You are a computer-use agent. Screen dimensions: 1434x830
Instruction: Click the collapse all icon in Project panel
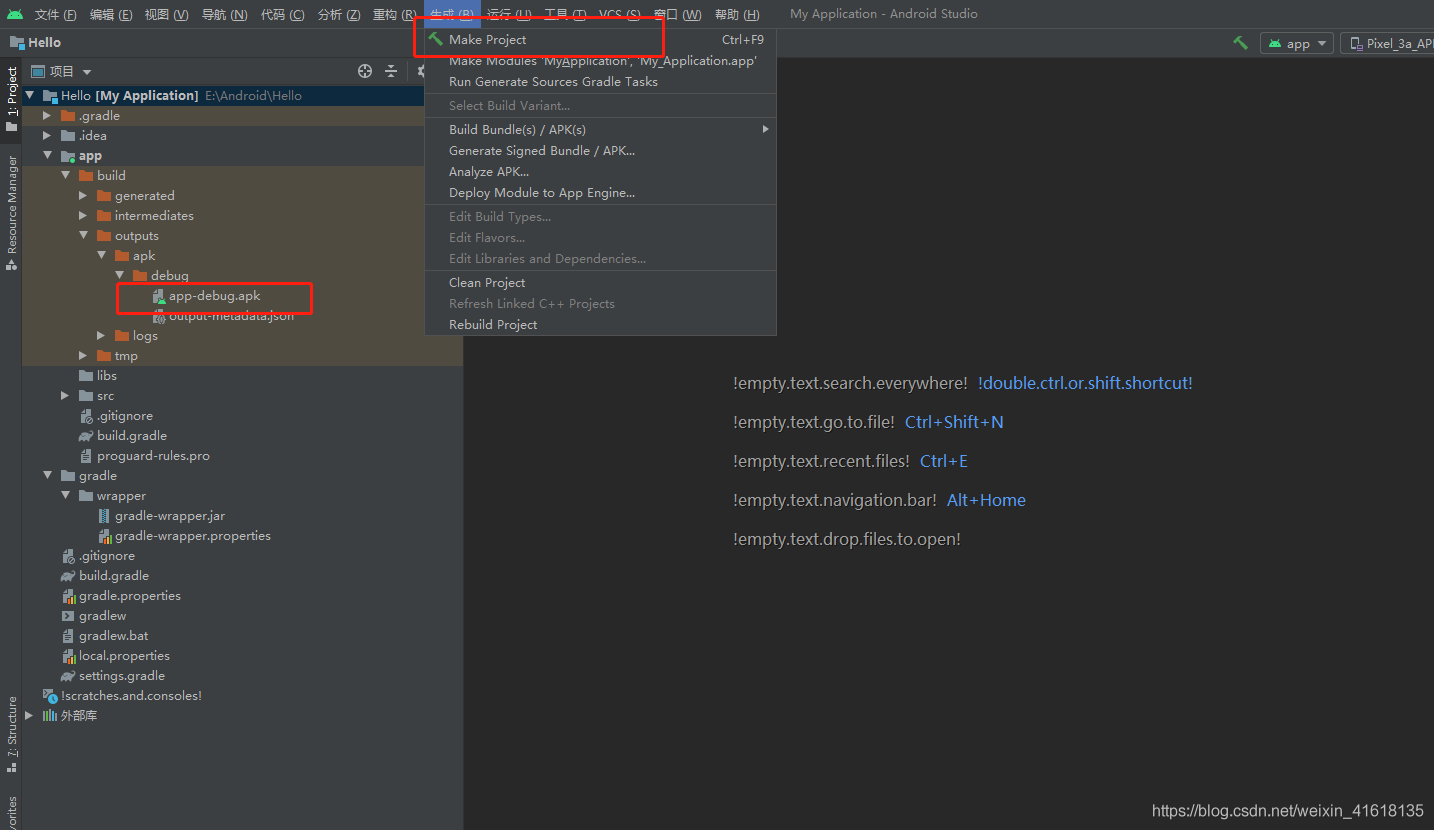pyautogui.click(x=391, y=71)
